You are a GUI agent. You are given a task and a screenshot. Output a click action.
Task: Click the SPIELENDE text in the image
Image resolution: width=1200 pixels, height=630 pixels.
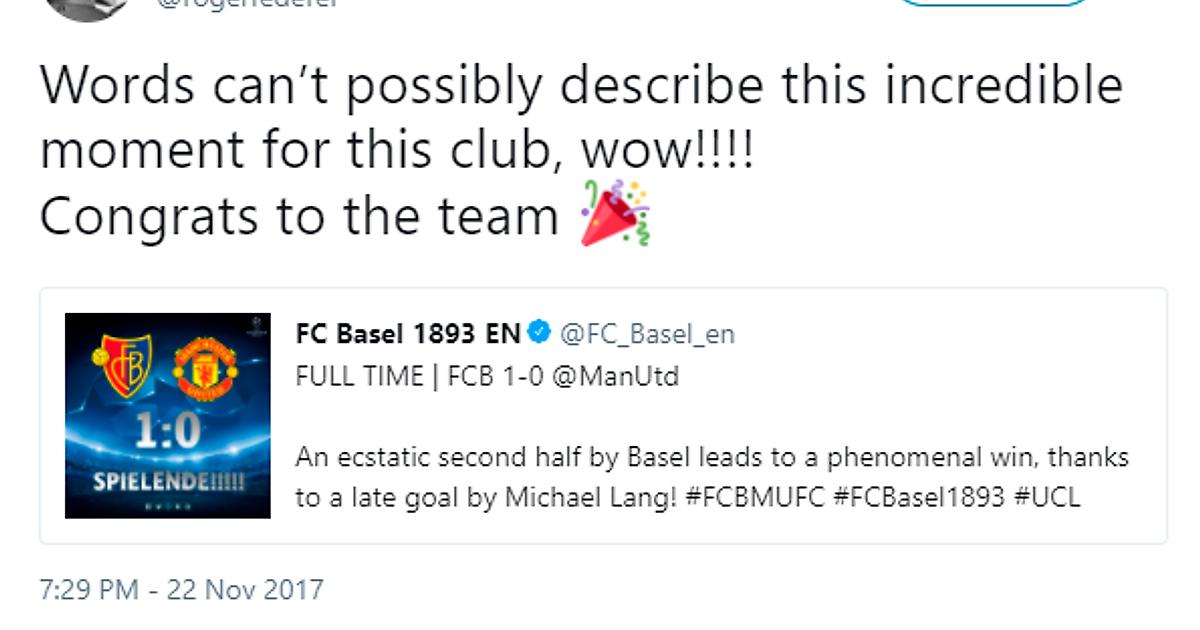[167, 482]
